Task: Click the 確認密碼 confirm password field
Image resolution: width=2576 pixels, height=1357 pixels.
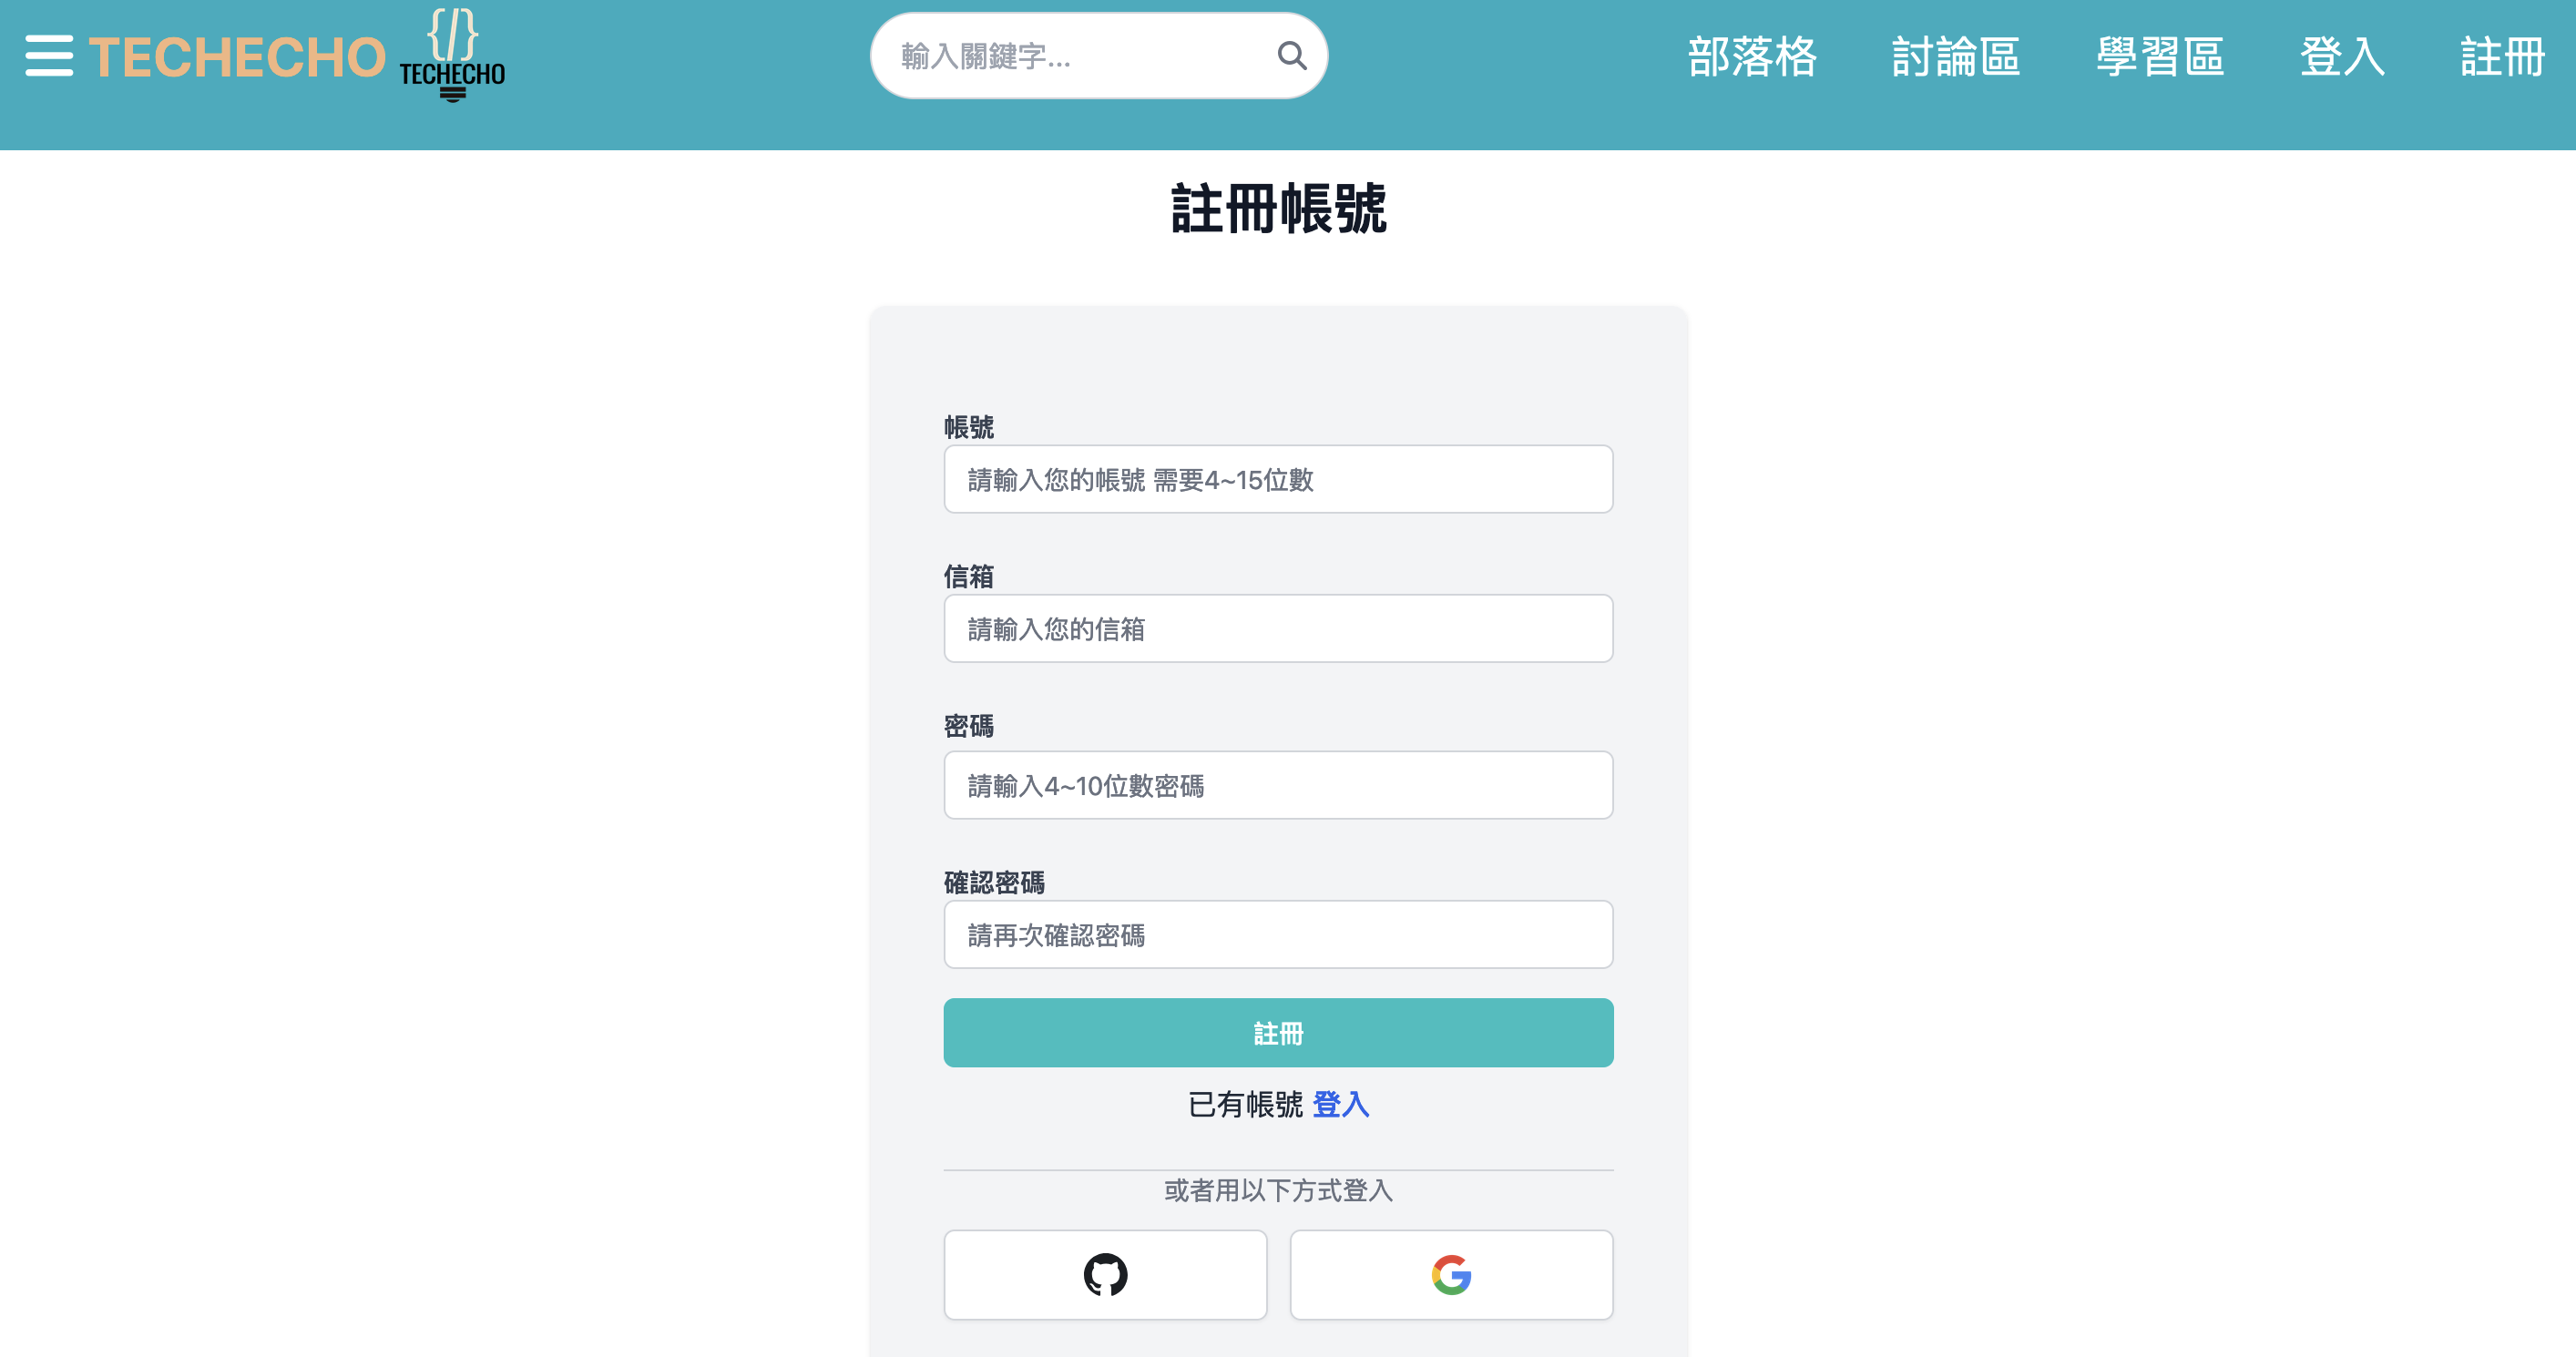Action: 1278,934
